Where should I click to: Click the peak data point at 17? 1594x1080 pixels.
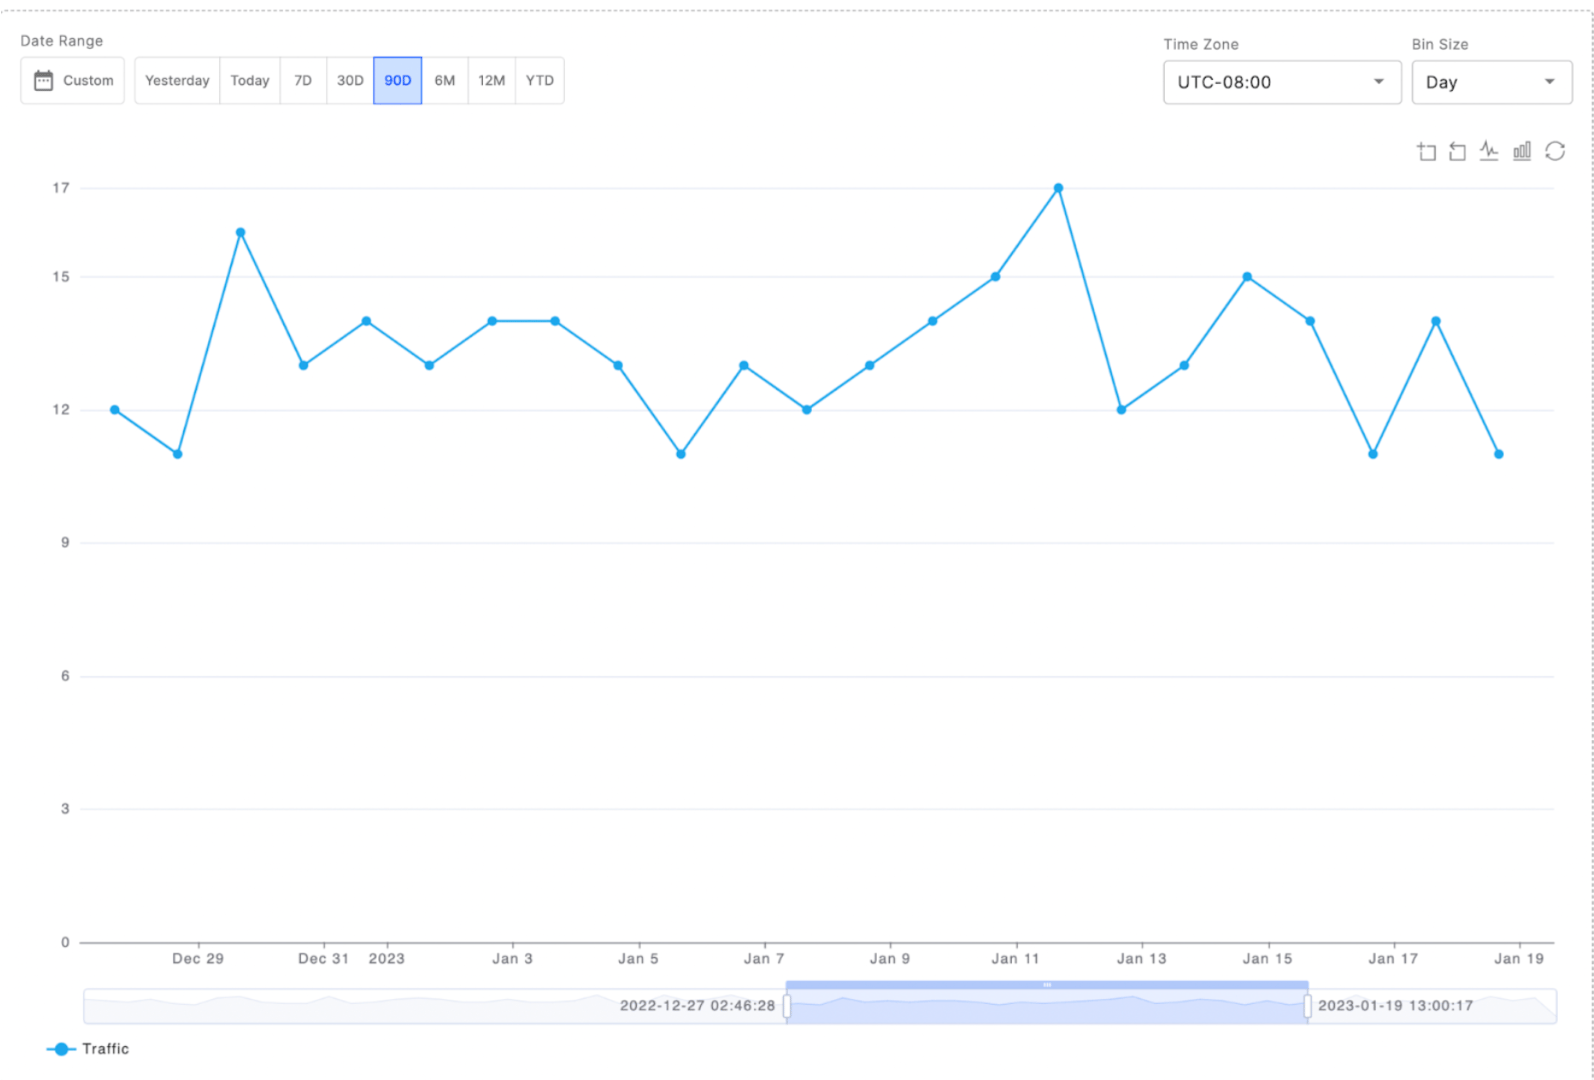click(1058, 188)
